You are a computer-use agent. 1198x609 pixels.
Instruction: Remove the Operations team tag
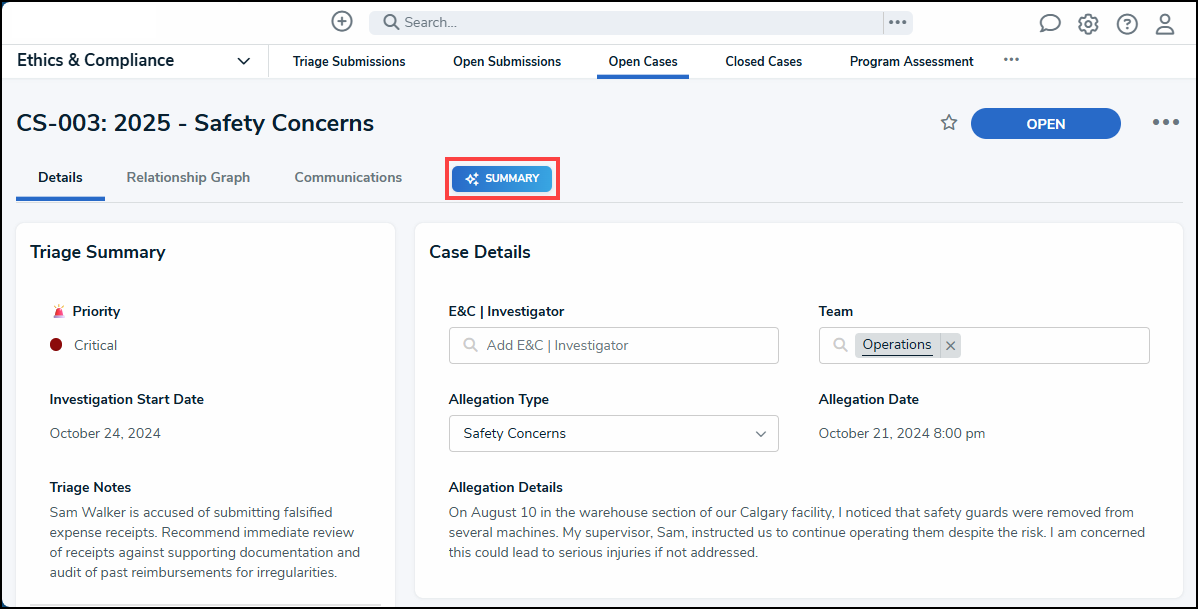click(x=951, y=345)
